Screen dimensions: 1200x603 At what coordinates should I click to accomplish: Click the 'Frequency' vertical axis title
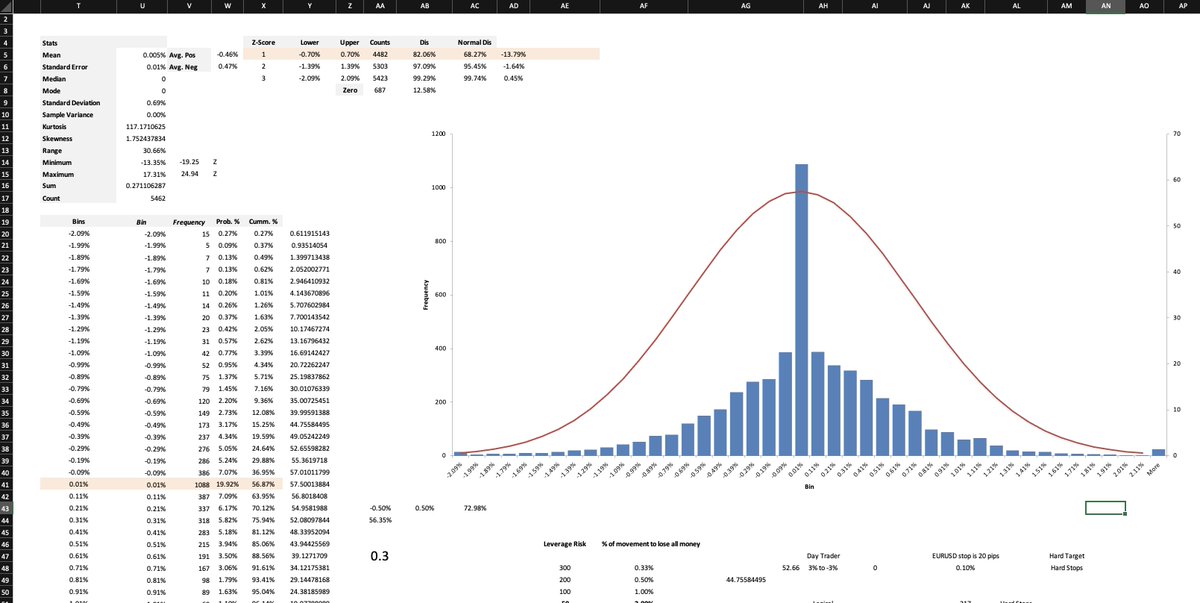tap(427, 294)
